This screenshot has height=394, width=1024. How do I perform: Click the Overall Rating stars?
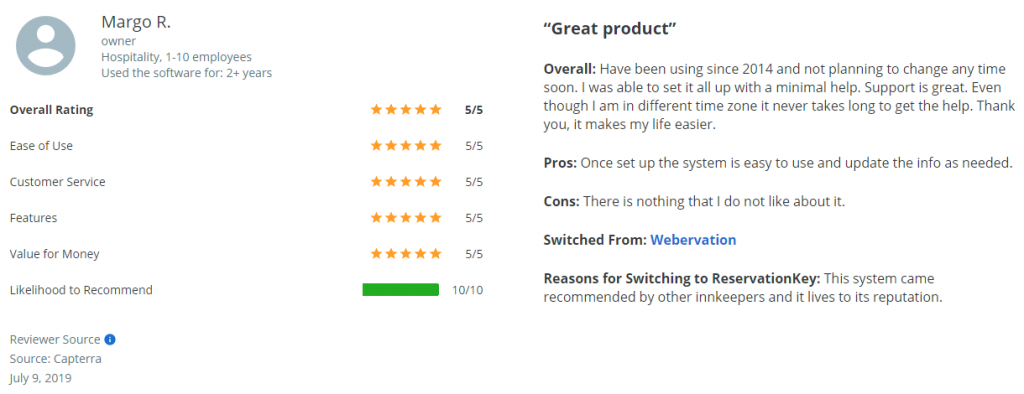406,110
